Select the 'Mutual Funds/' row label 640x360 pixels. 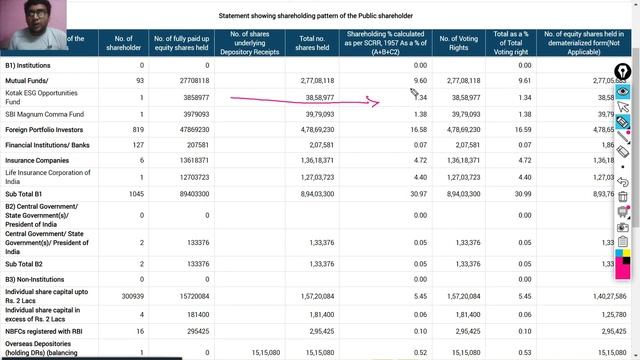coord(27,81)
